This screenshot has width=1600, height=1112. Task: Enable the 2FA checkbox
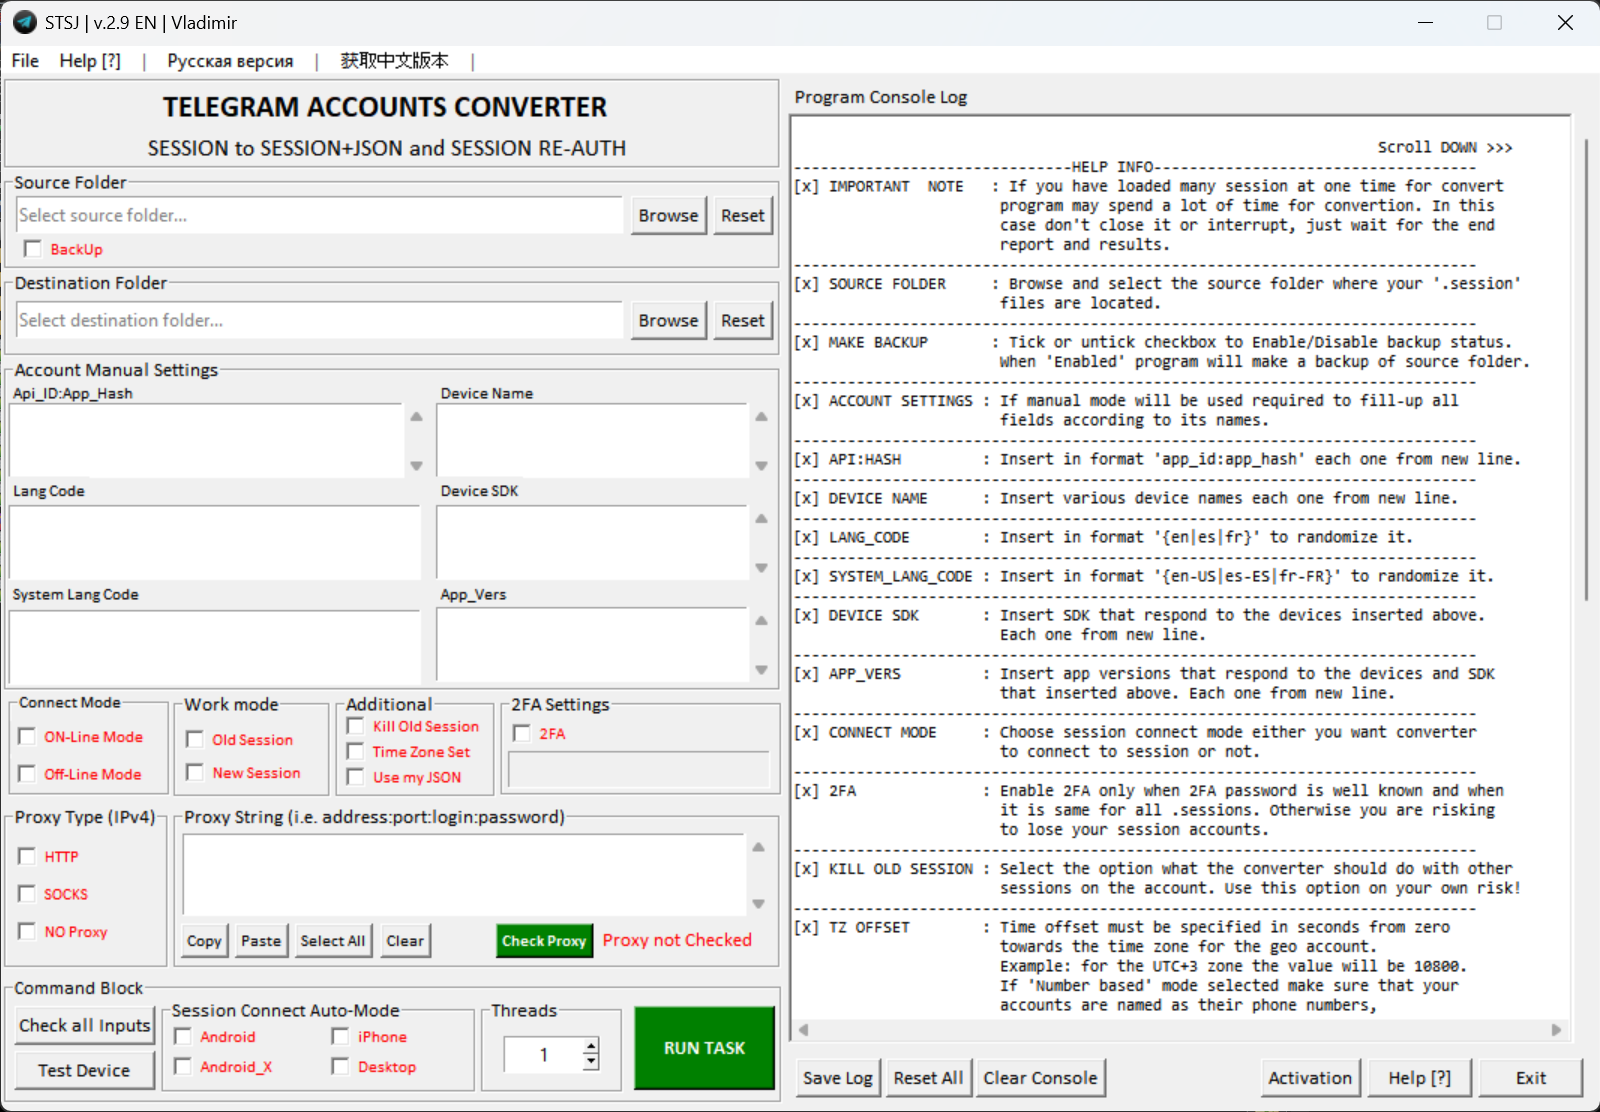(x=522, y=733)
